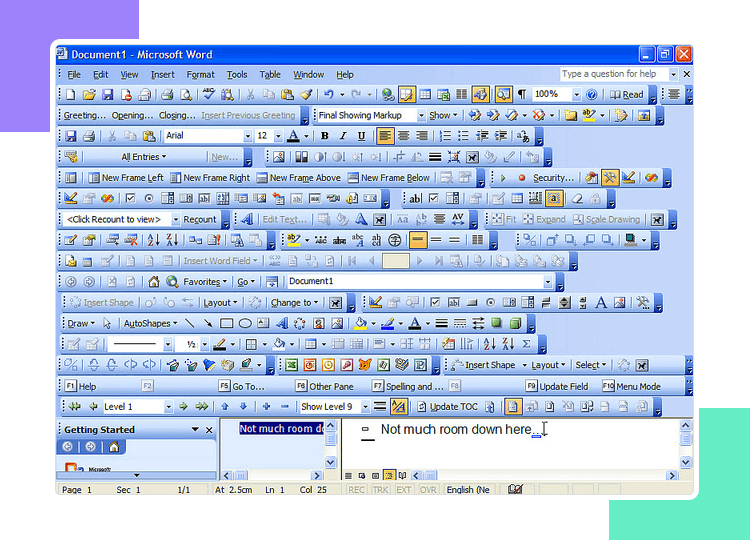Open the Insert menu

pos(163,75)
